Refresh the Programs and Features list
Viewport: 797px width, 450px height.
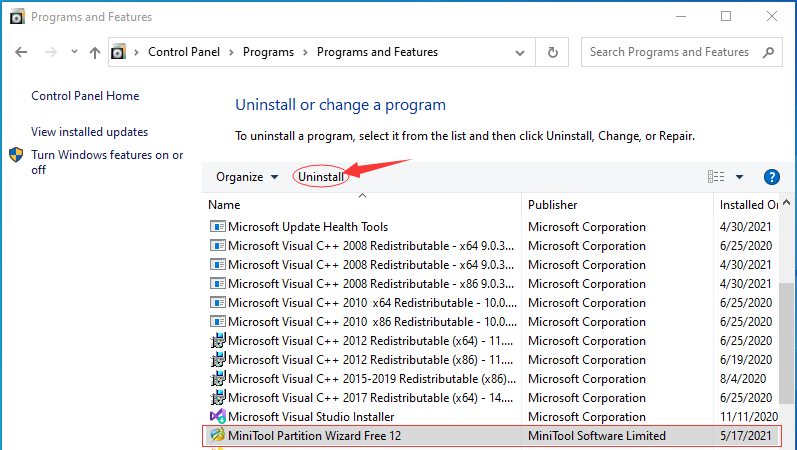[553, 52]
